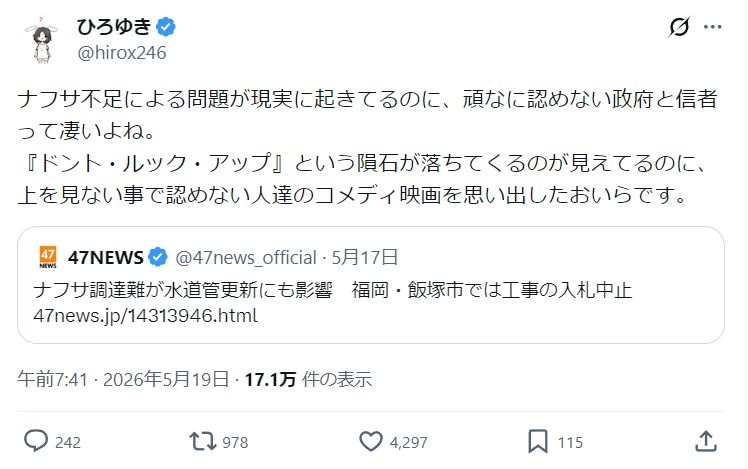Viewport: 748px width, 469px height.
Task: Bookmark this post with the bookmark icon
Action: tap(538, 441)
